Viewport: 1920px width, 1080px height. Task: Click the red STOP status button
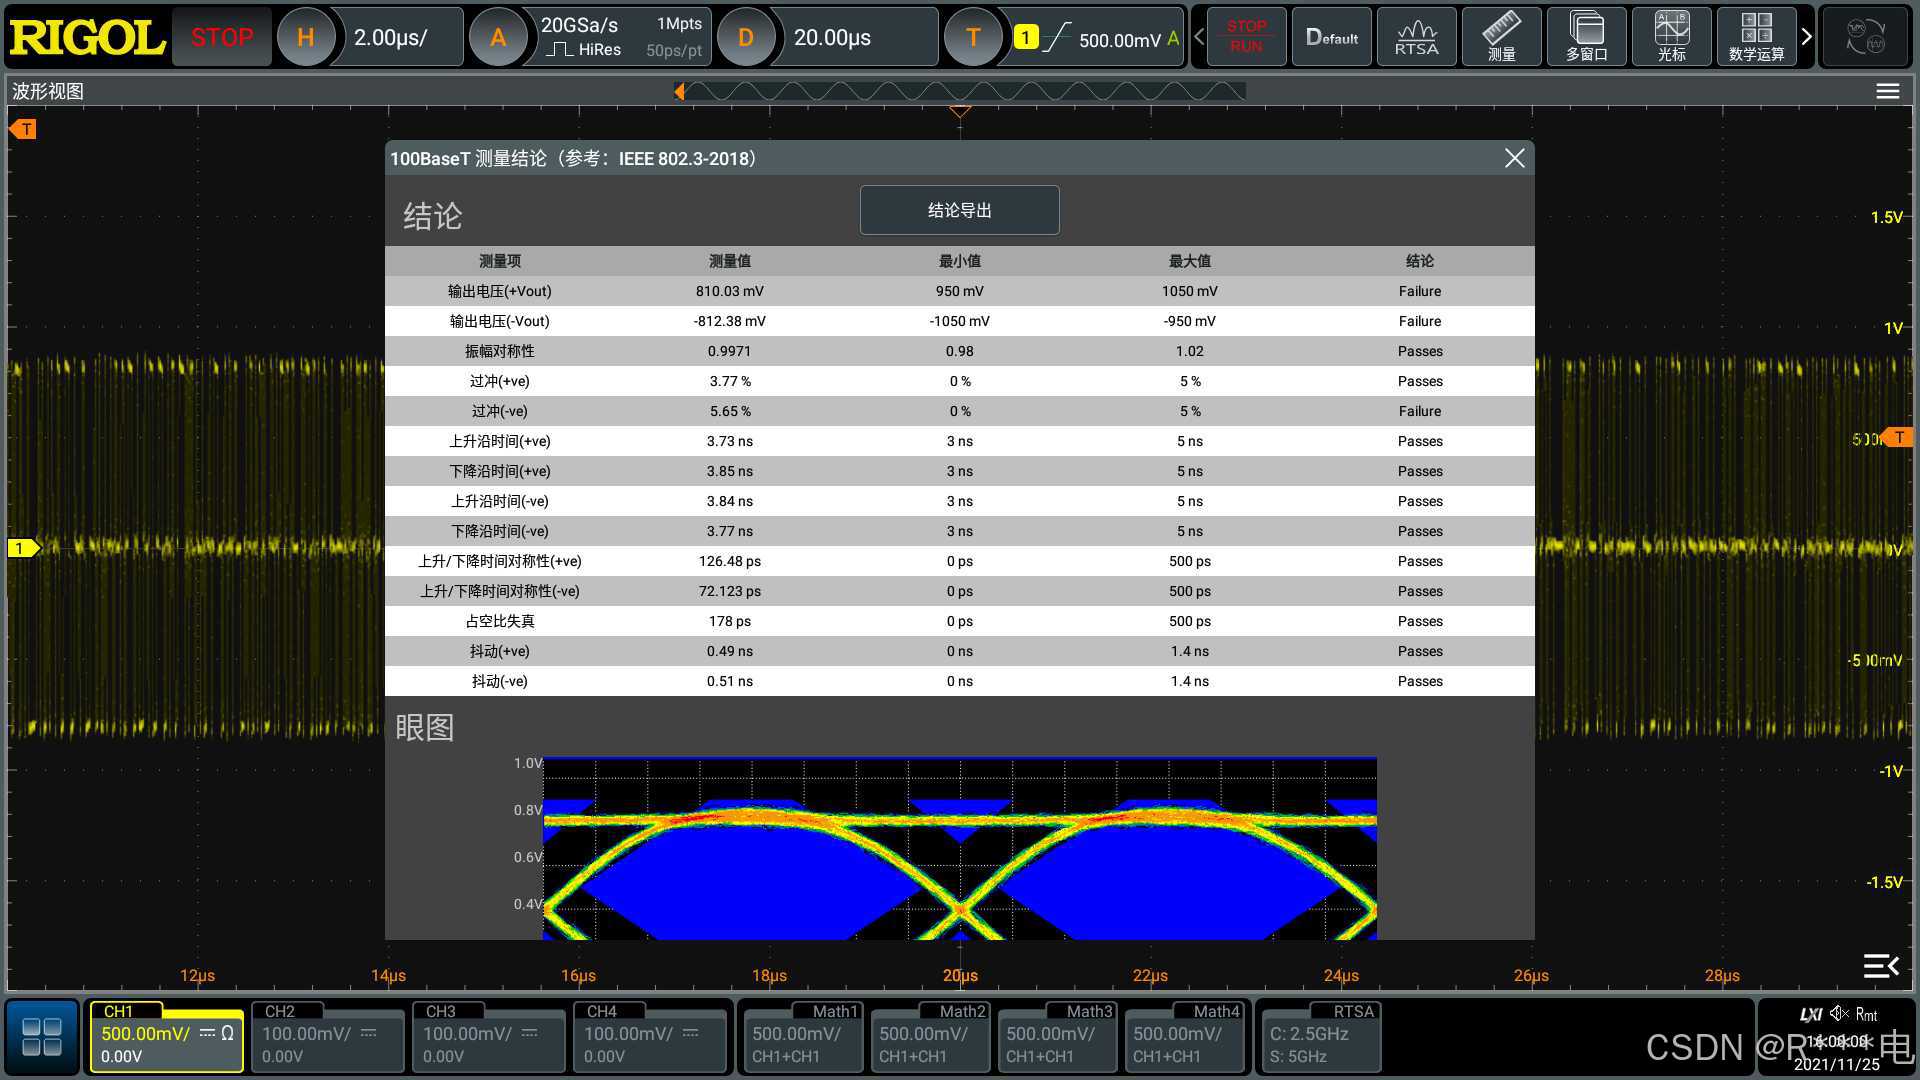[x=222, y=37]
